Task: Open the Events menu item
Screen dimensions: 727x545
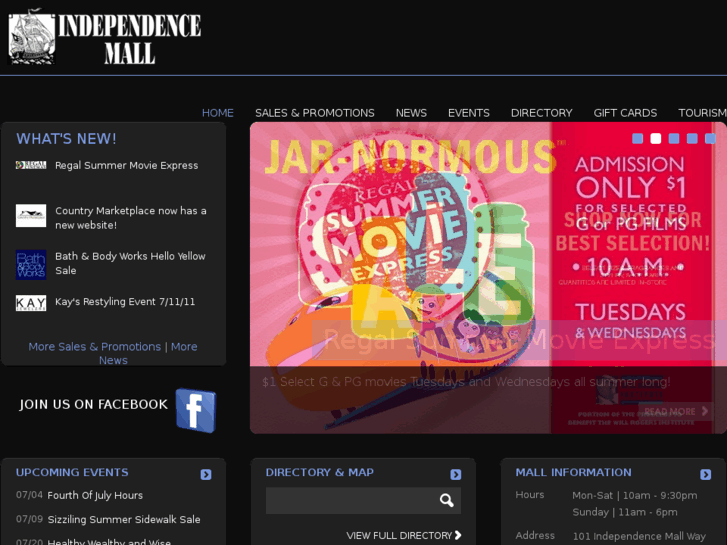Action: [x=469, y=113]
